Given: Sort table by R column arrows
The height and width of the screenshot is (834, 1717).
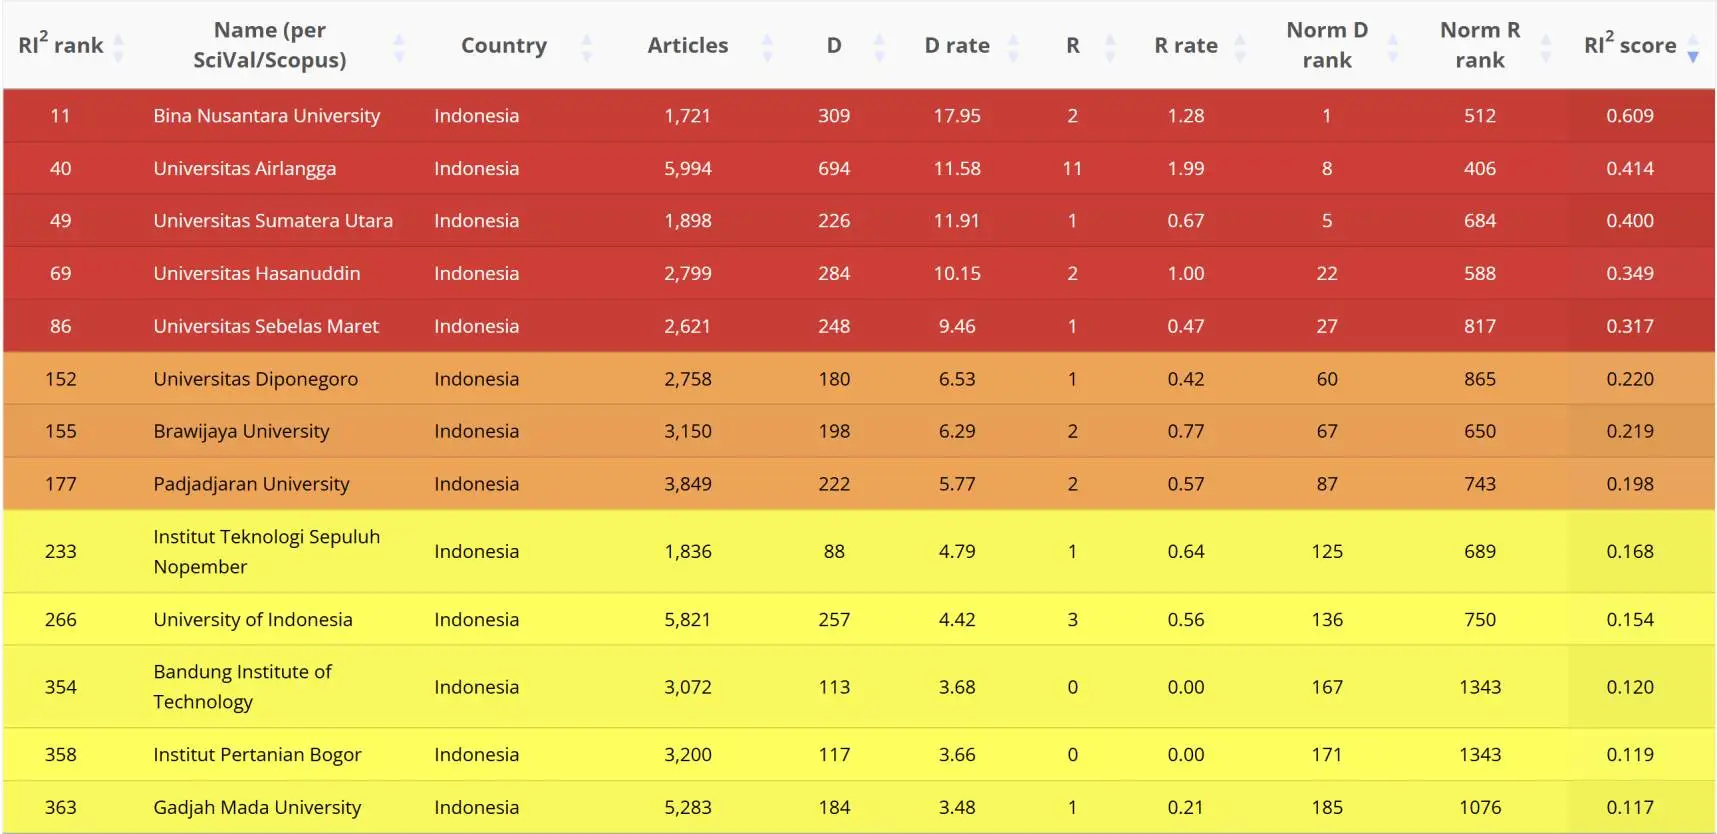Looking at the screenshot, I should (1110, 46).
